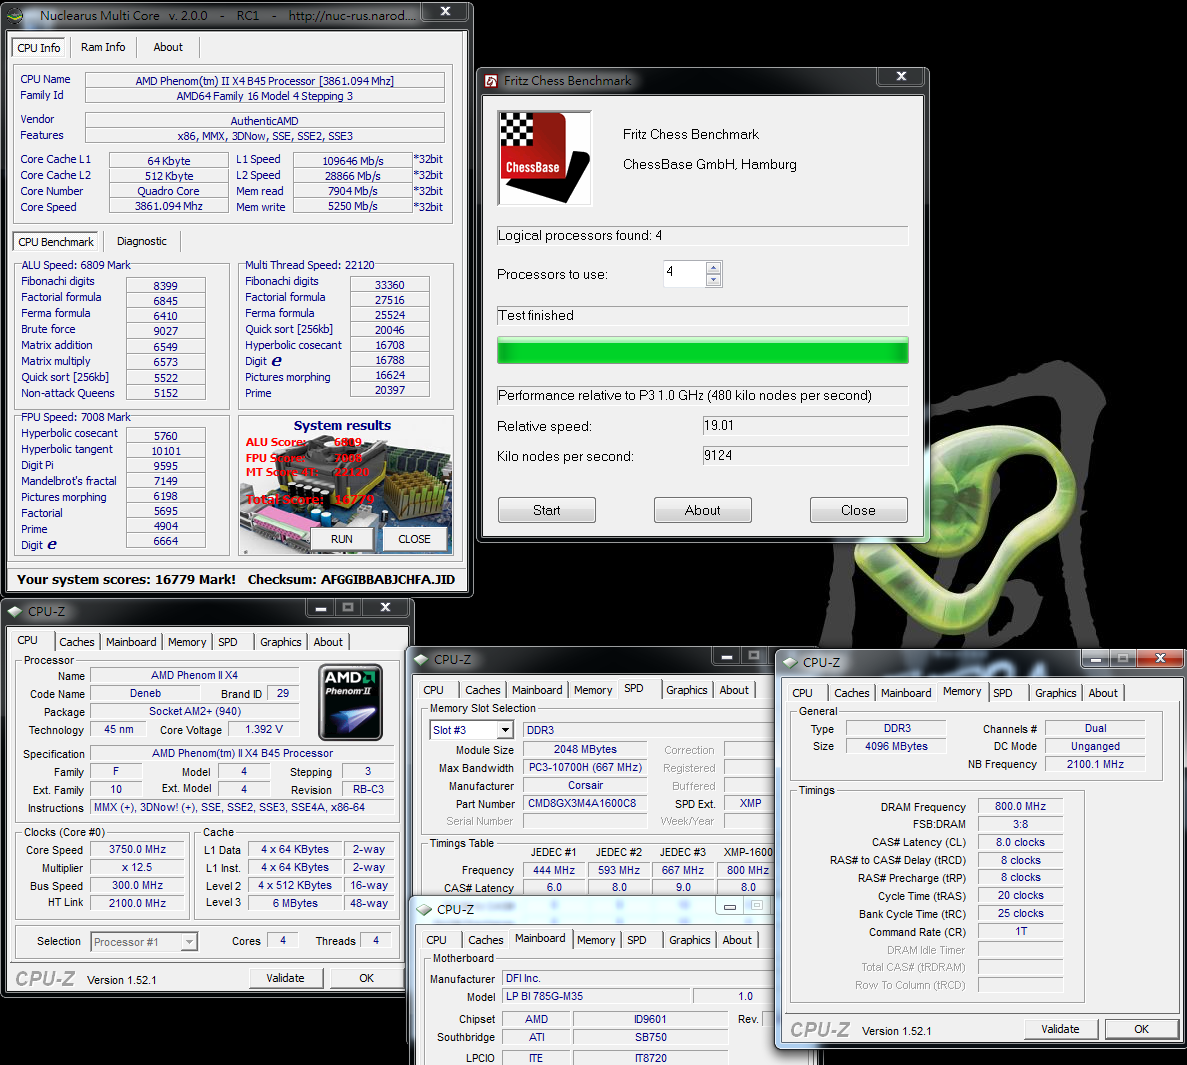Click the green benchmark progress bar
The width and height of the screenshot is (1187, 1065).
pyautogui.click(x=703, y=350)
